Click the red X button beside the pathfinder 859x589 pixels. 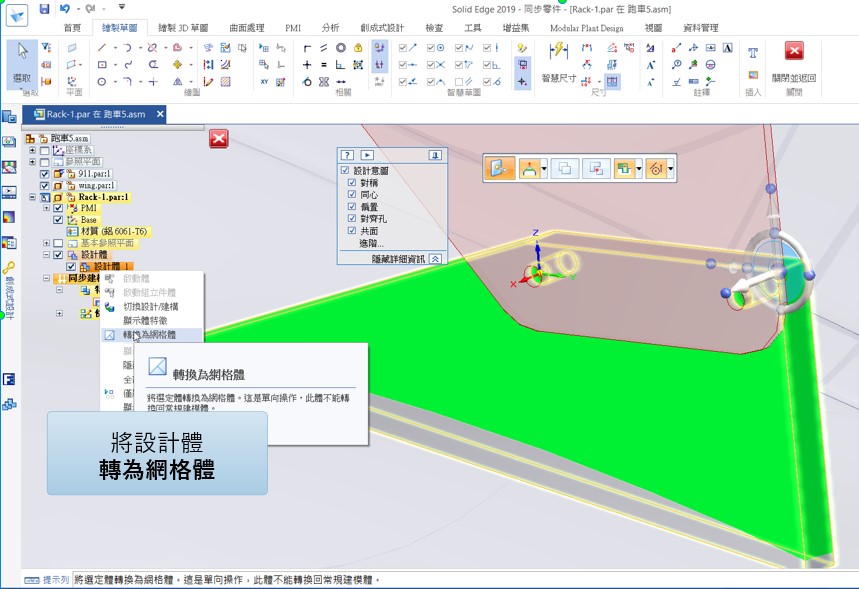click(x=219, y=139)
